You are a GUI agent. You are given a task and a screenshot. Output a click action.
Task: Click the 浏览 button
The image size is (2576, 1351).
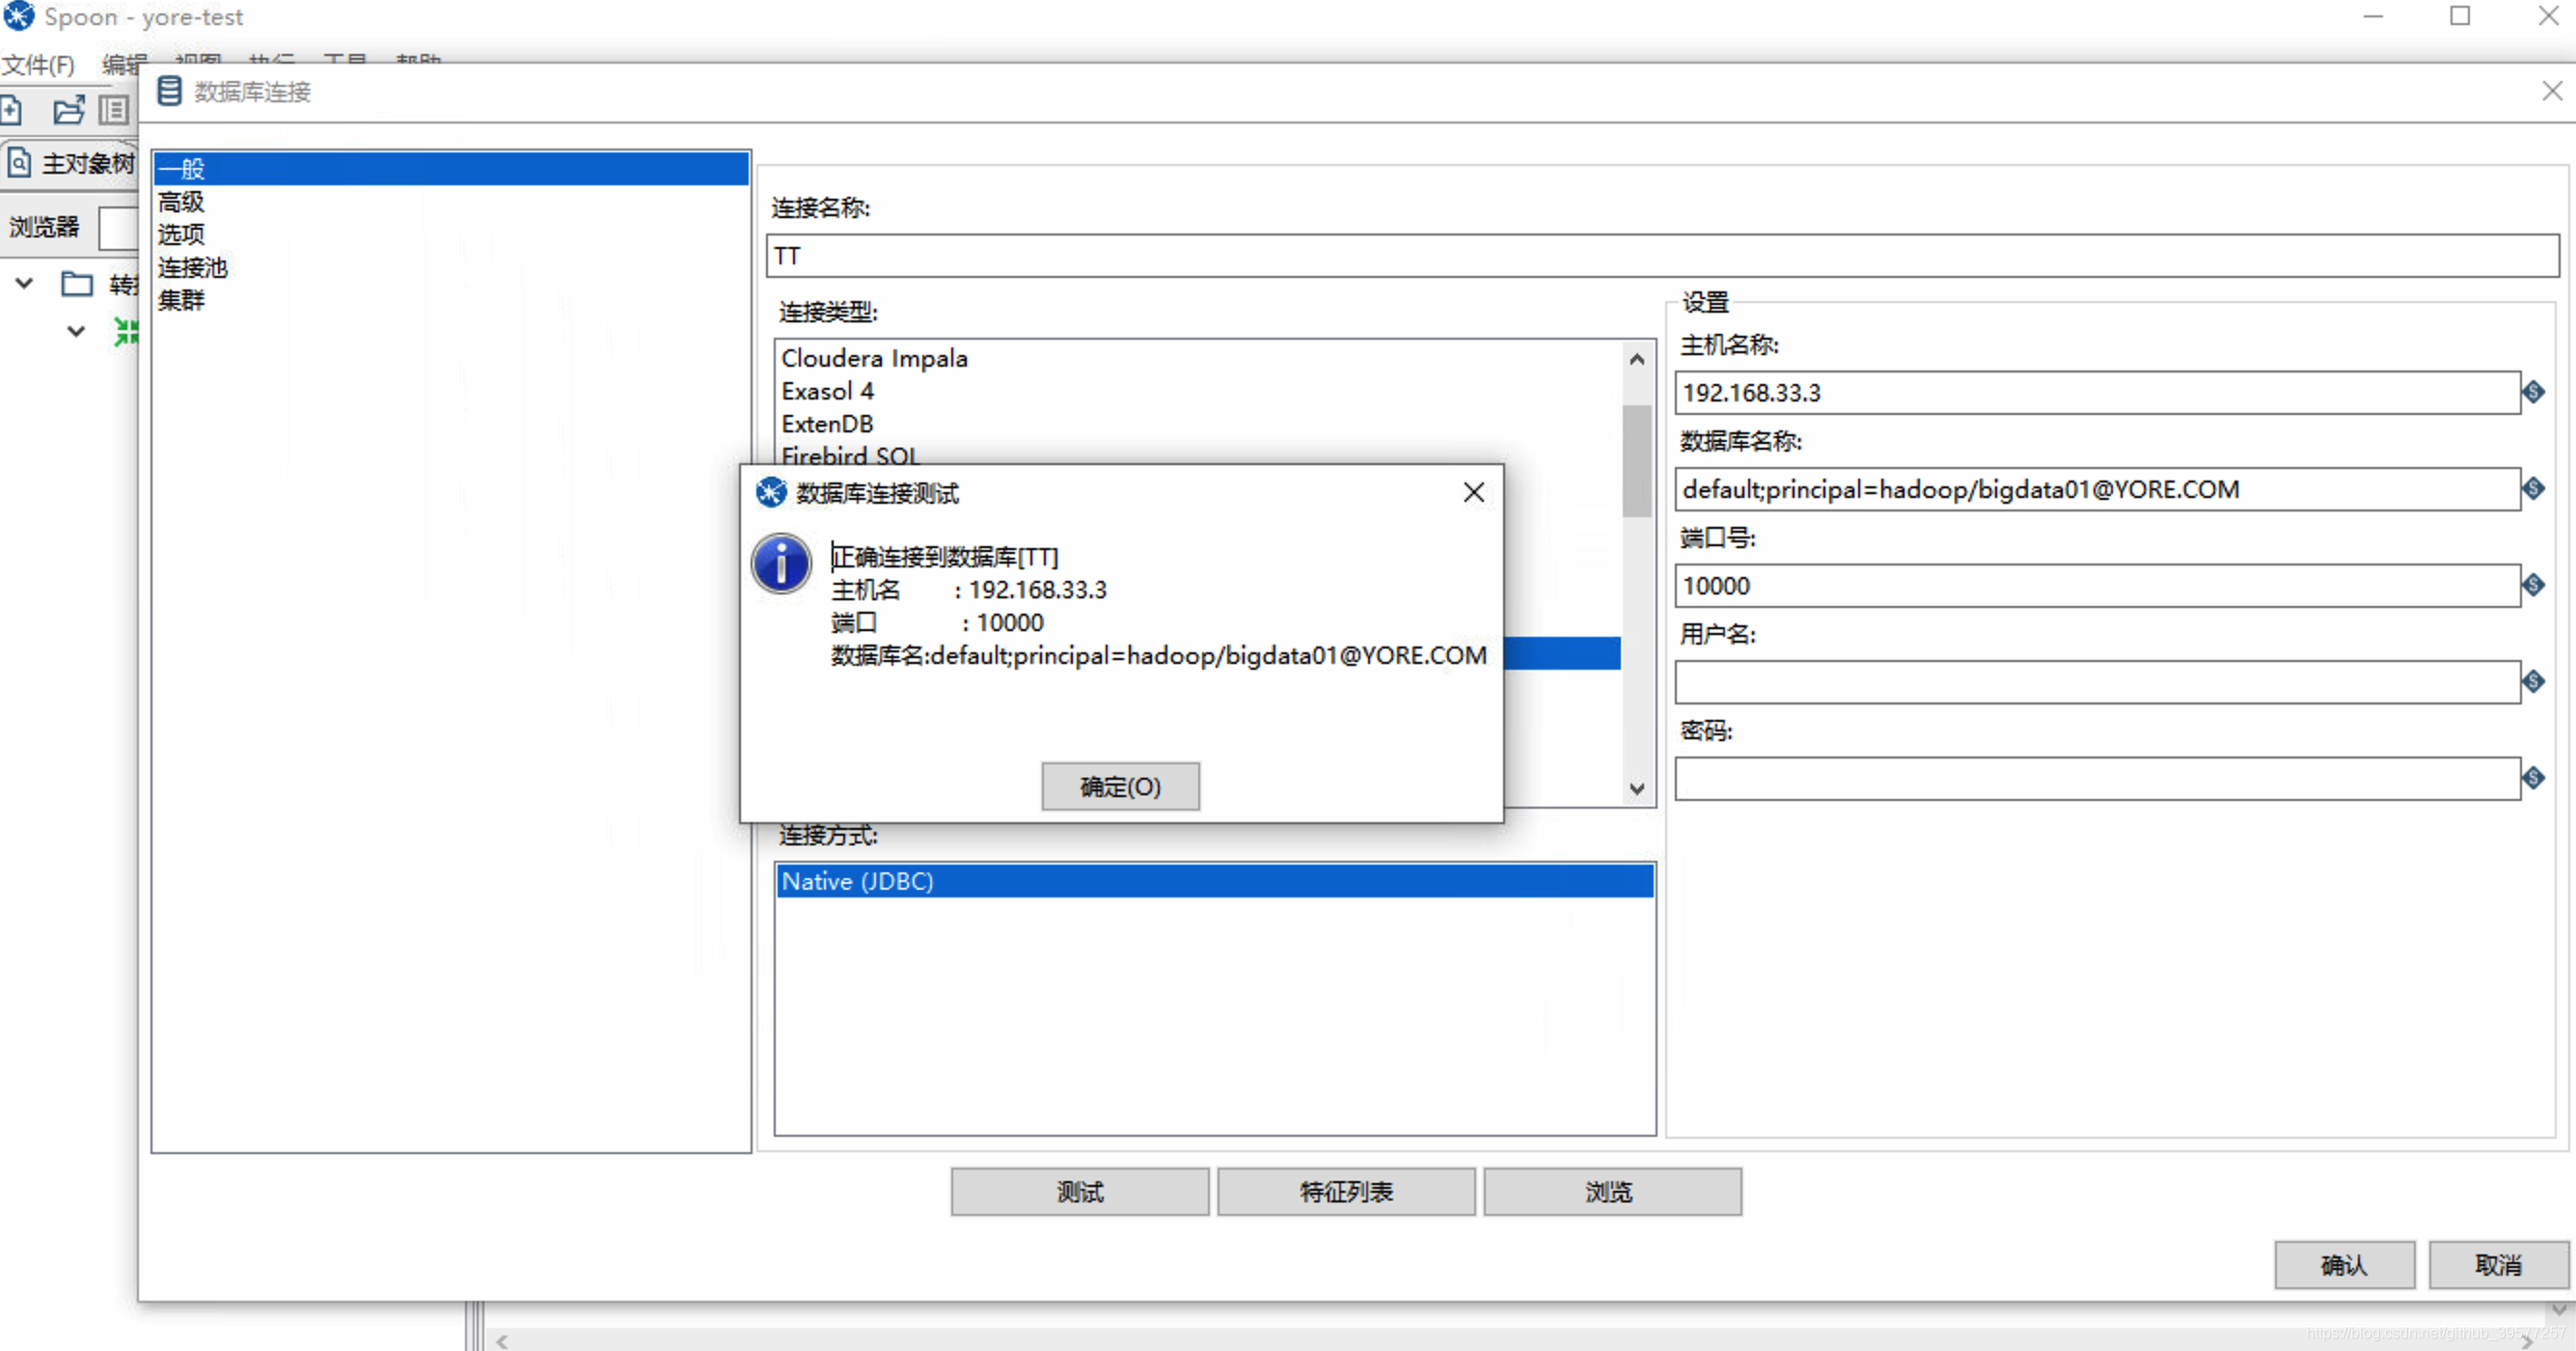1612,1192
